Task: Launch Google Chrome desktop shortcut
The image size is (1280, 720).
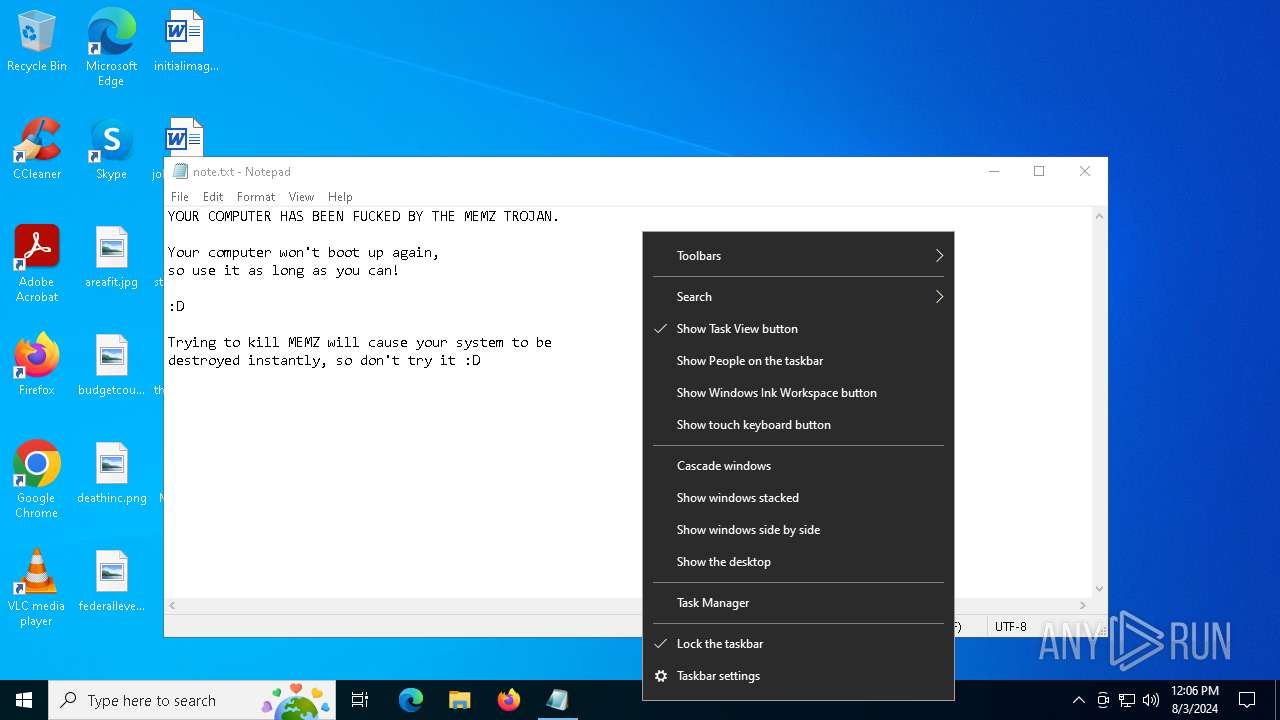Action: [37, 480]
